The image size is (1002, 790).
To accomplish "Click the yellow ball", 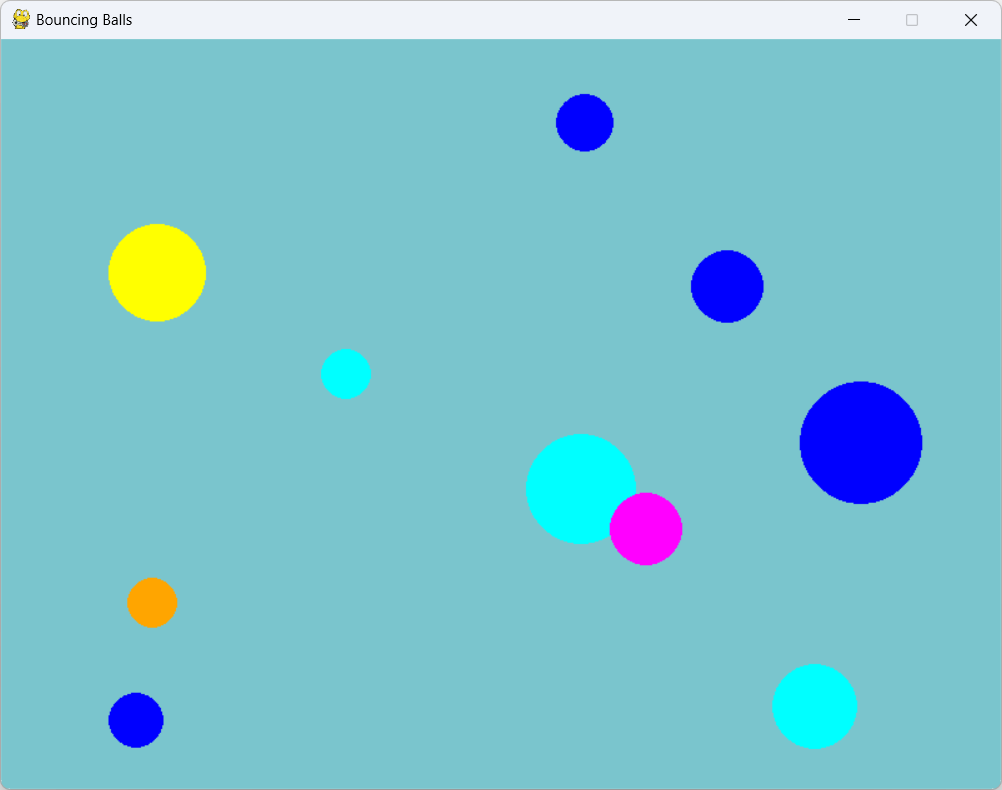I will (157, 273).
